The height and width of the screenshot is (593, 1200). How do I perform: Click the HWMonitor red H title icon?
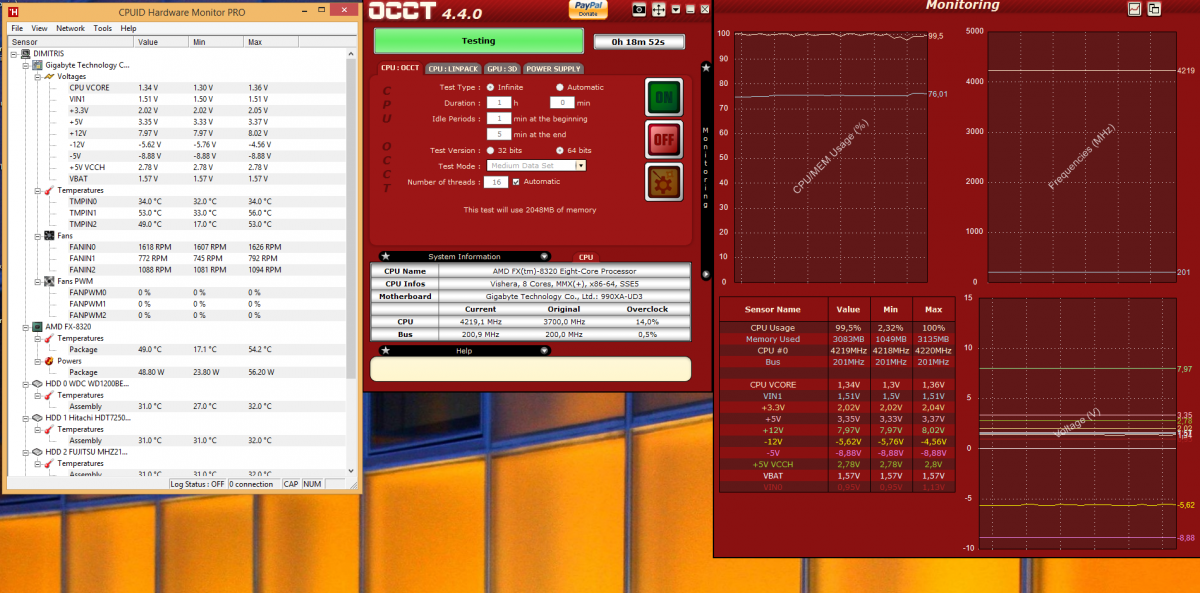click(x=13, y=11)
